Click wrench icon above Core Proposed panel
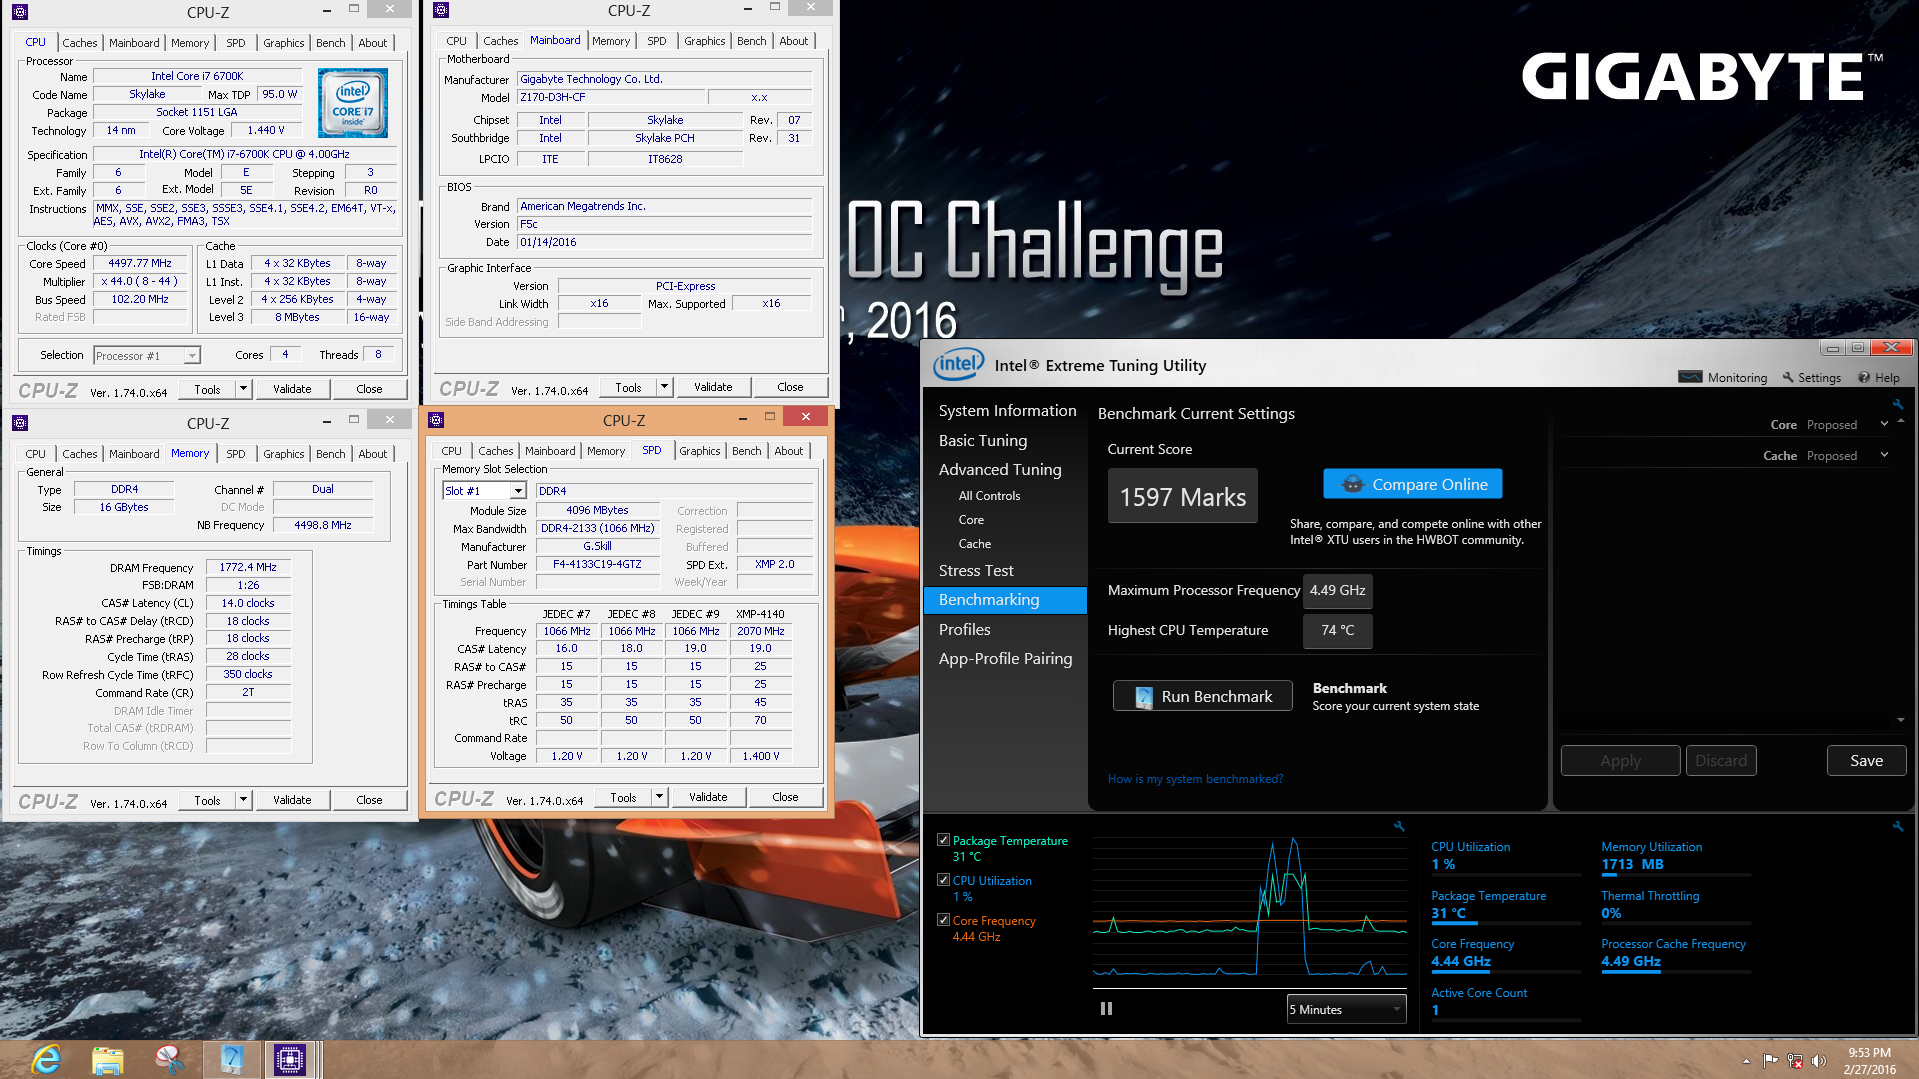This screenshot has height=1079, width=1919. [x=1898, y=404]
